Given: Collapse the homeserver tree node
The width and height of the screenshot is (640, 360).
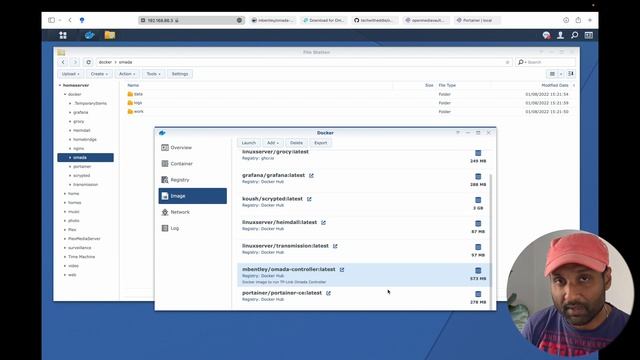Looking at the screenshot, I should [60, 85].
